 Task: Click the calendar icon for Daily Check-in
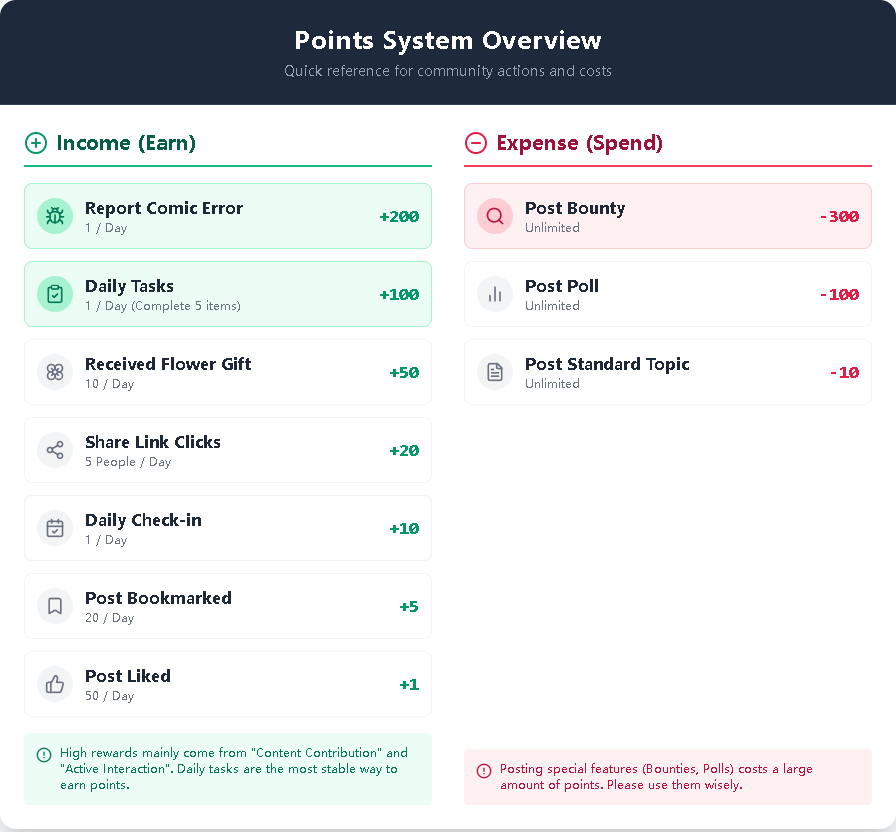point(55,528)
